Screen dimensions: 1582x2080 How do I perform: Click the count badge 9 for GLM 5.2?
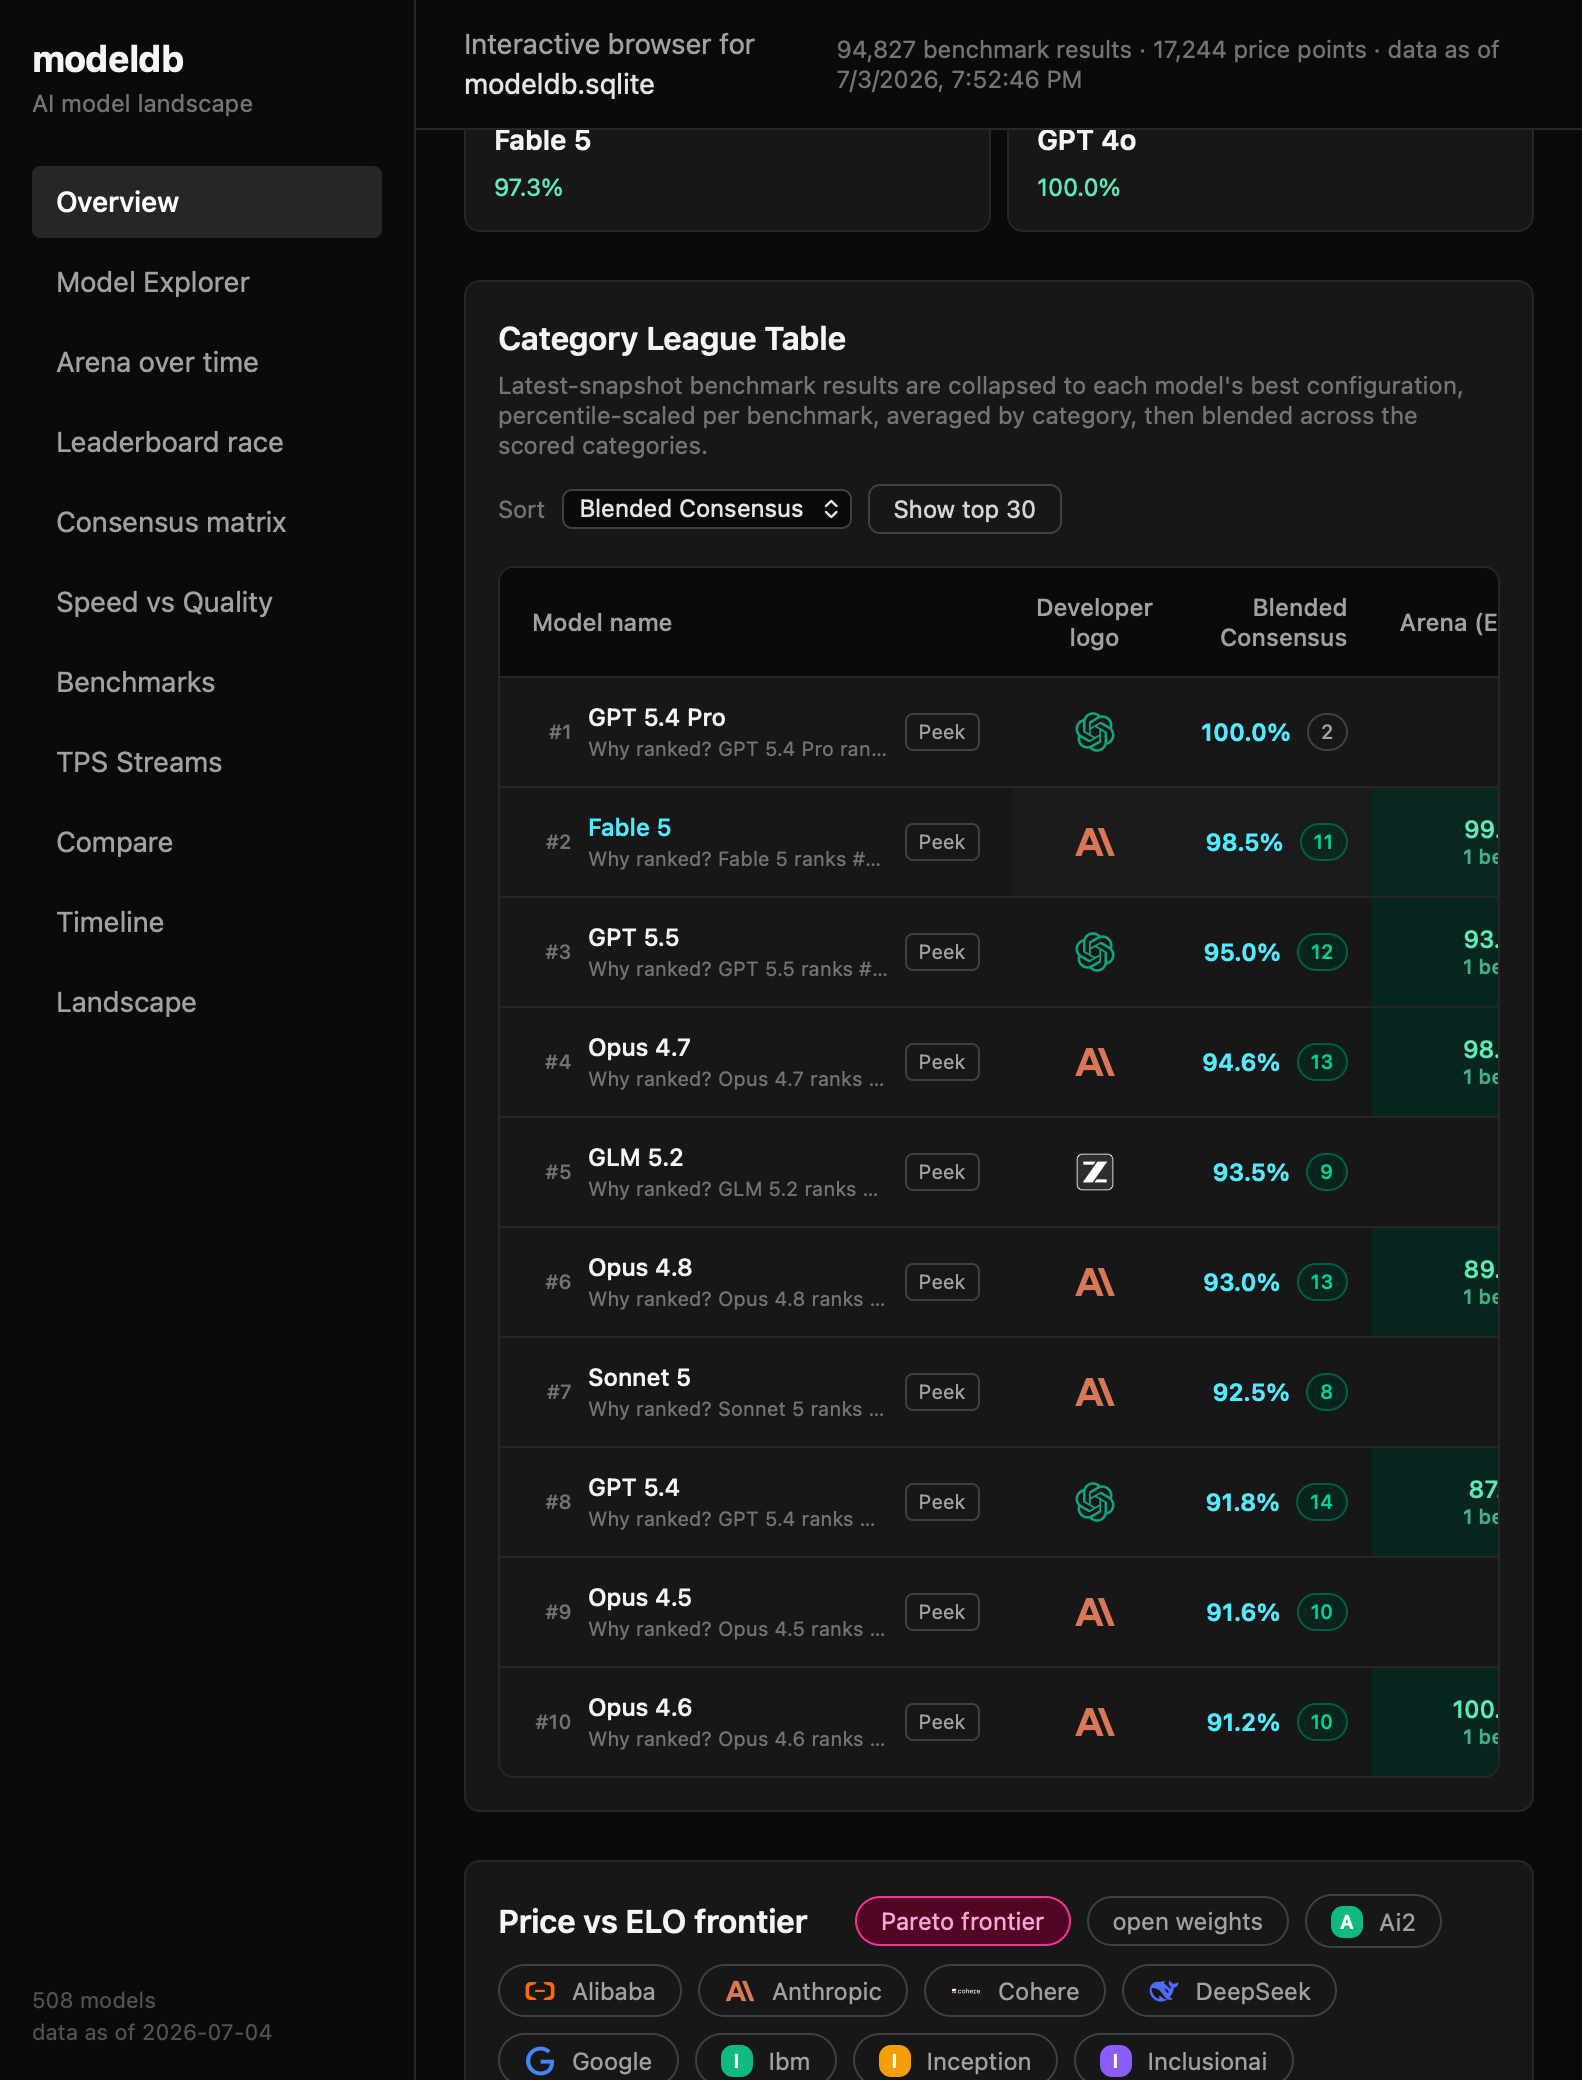tap(1327, 1172)
